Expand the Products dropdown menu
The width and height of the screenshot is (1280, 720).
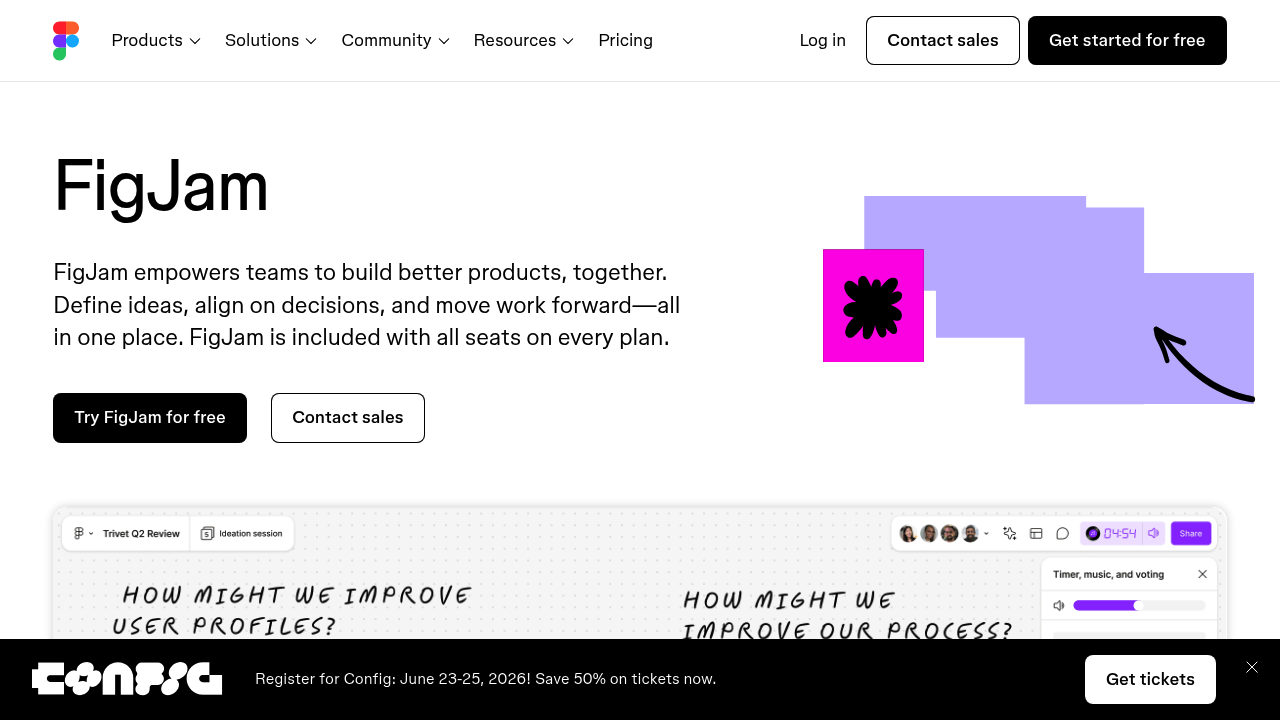(x=156, y=41)
